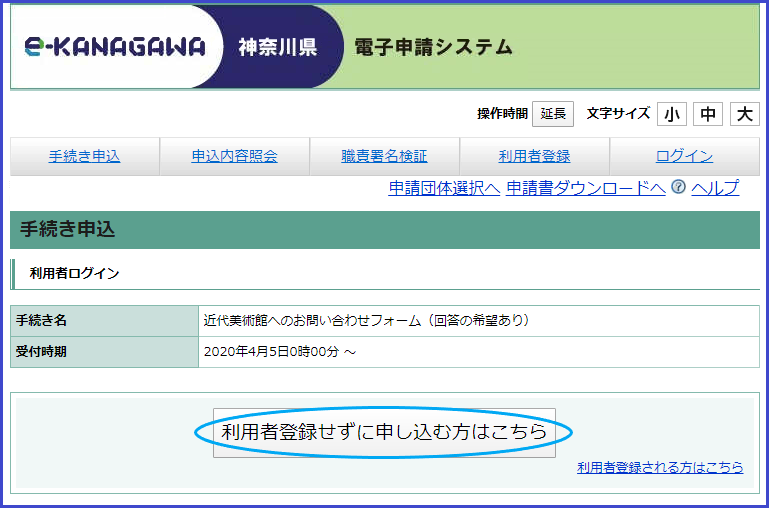Viewport: 769px width, 508px height.
Task: Open the ログイン menu tab
Action: coord(685,156)
